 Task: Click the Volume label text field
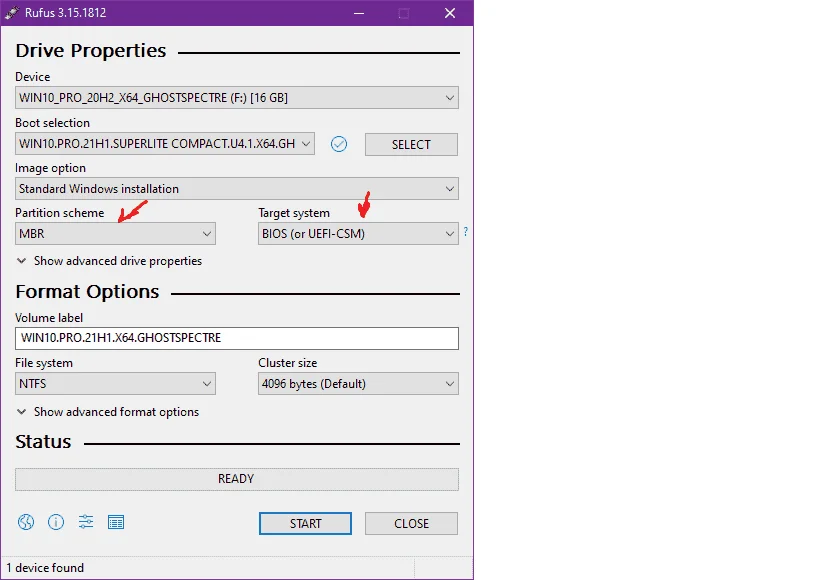237,338
